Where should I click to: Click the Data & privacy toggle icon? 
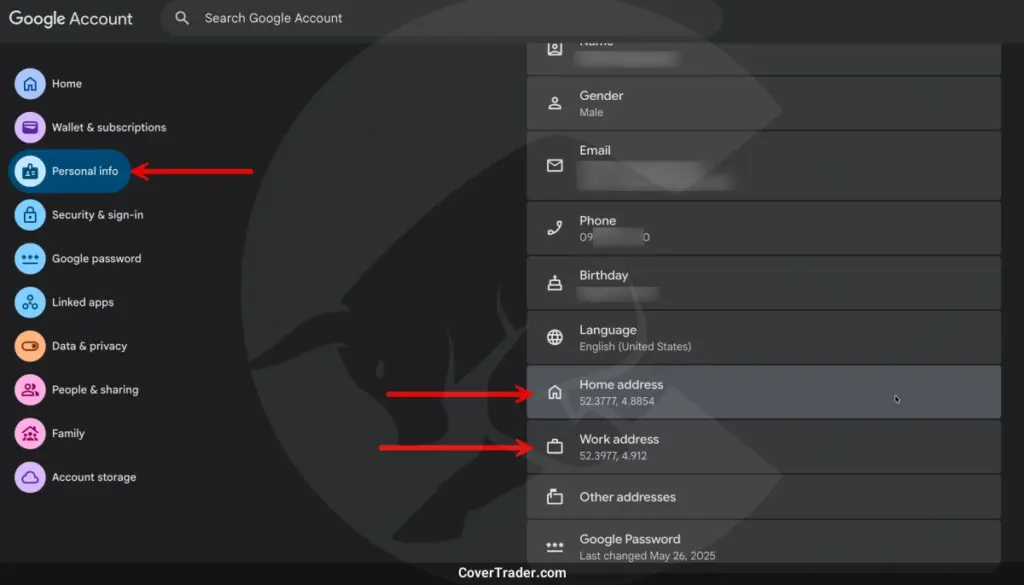[30, 346]
